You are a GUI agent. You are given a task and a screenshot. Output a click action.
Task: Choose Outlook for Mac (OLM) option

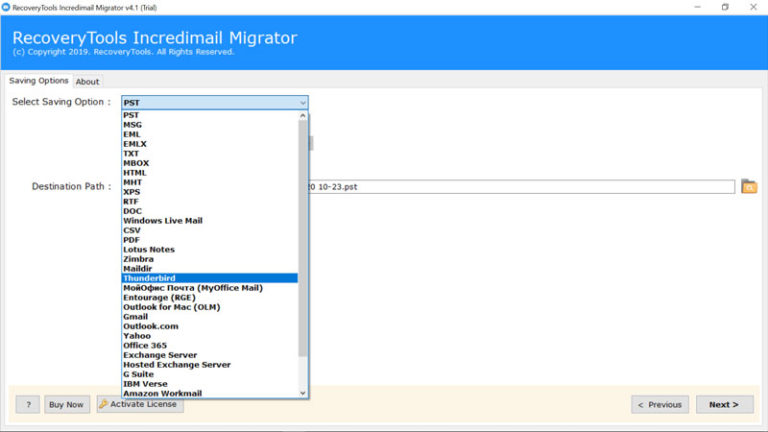[x=171, y=307]
